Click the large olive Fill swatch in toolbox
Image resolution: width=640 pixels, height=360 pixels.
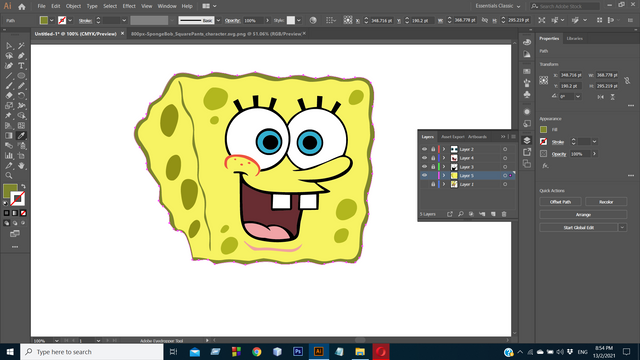click(10, 191)
